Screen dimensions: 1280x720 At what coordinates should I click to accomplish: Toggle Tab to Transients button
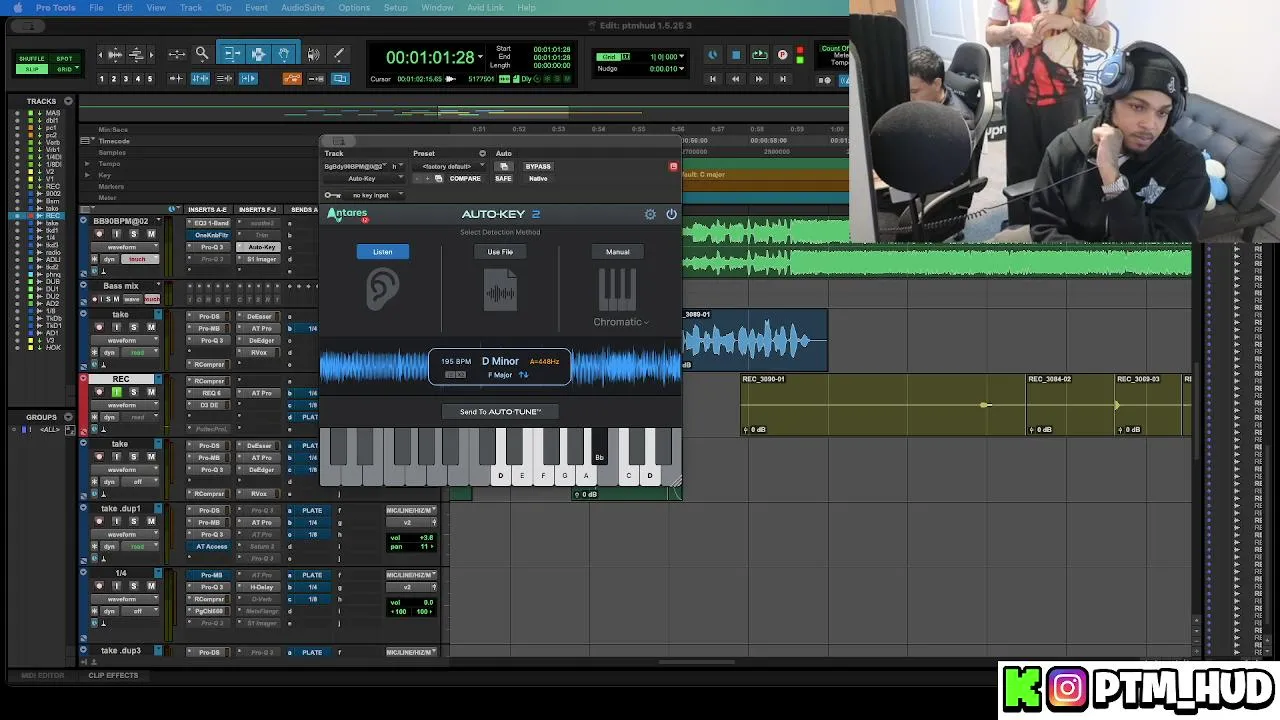pos(177,79)
